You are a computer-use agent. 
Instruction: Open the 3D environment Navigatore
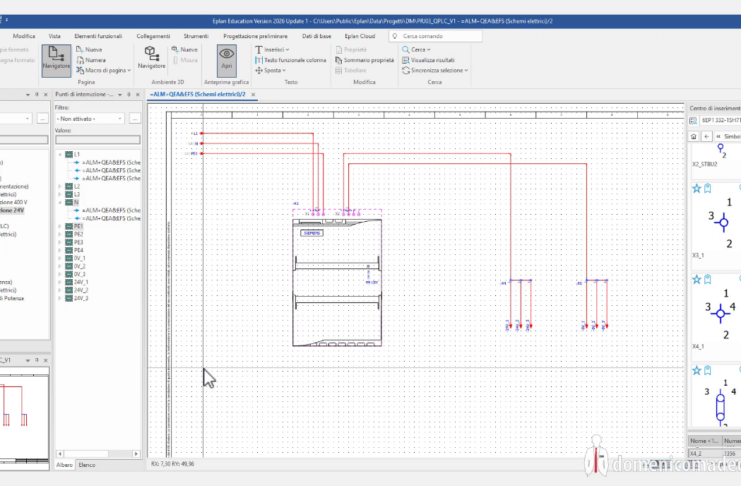(151, 57)
